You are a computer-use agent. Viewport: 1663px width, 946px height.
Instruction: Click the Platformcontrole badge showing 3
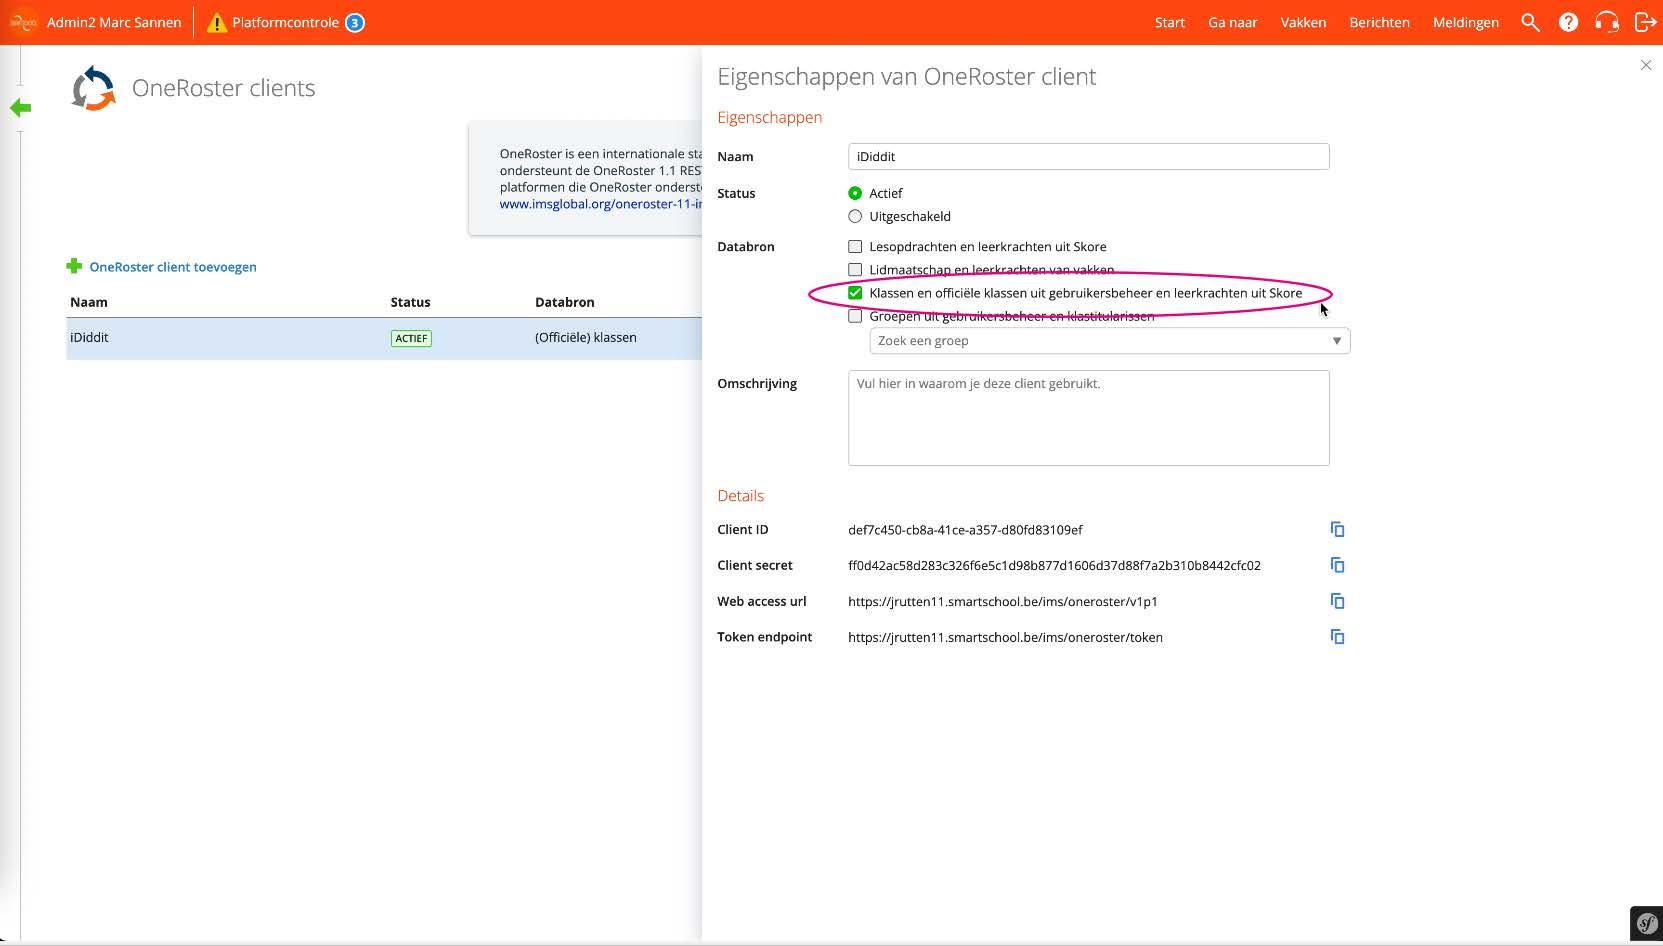pyautogui.click(x=355, y=23)
